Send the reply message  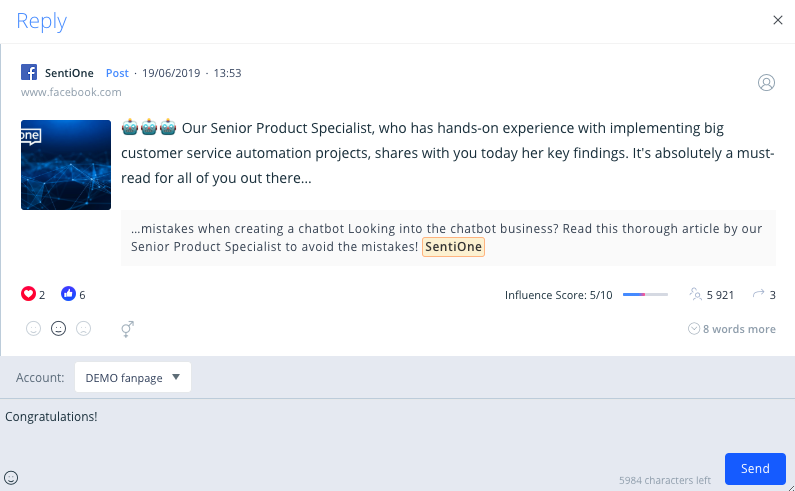point(755,469)
